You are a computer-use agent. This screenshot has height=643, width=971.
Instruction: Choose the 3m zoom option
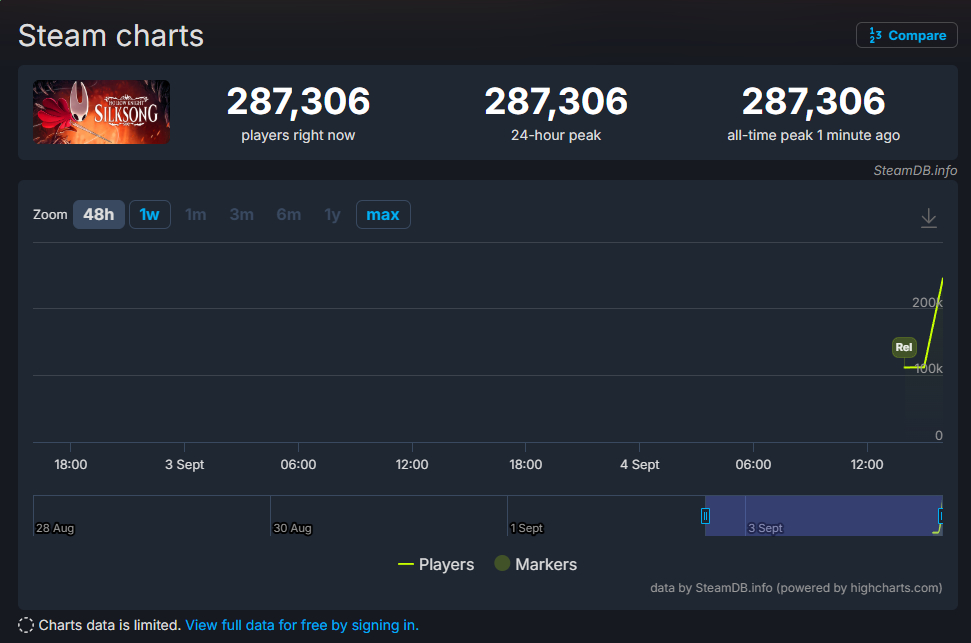tap(242, 214)
